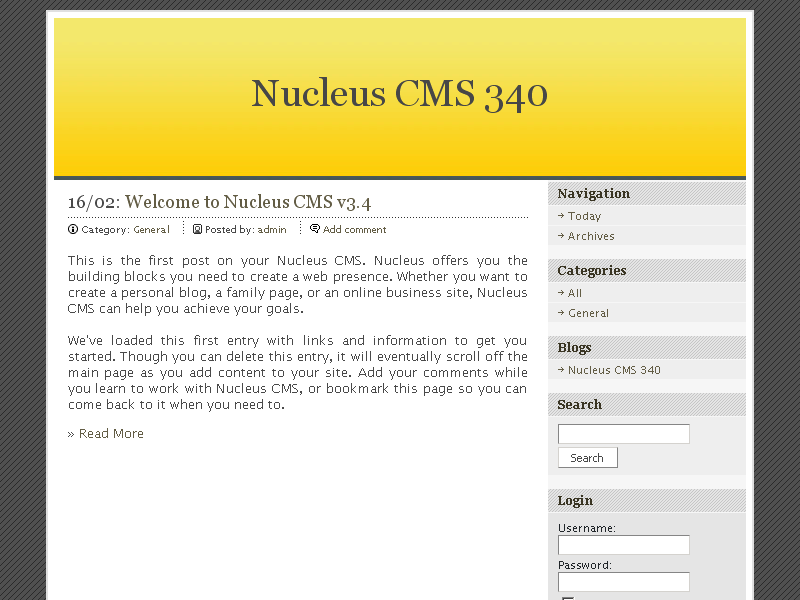Viewport: 800px width, 600px height.
Task: Click the arrow icon beside General category
Action: [560, 313]
